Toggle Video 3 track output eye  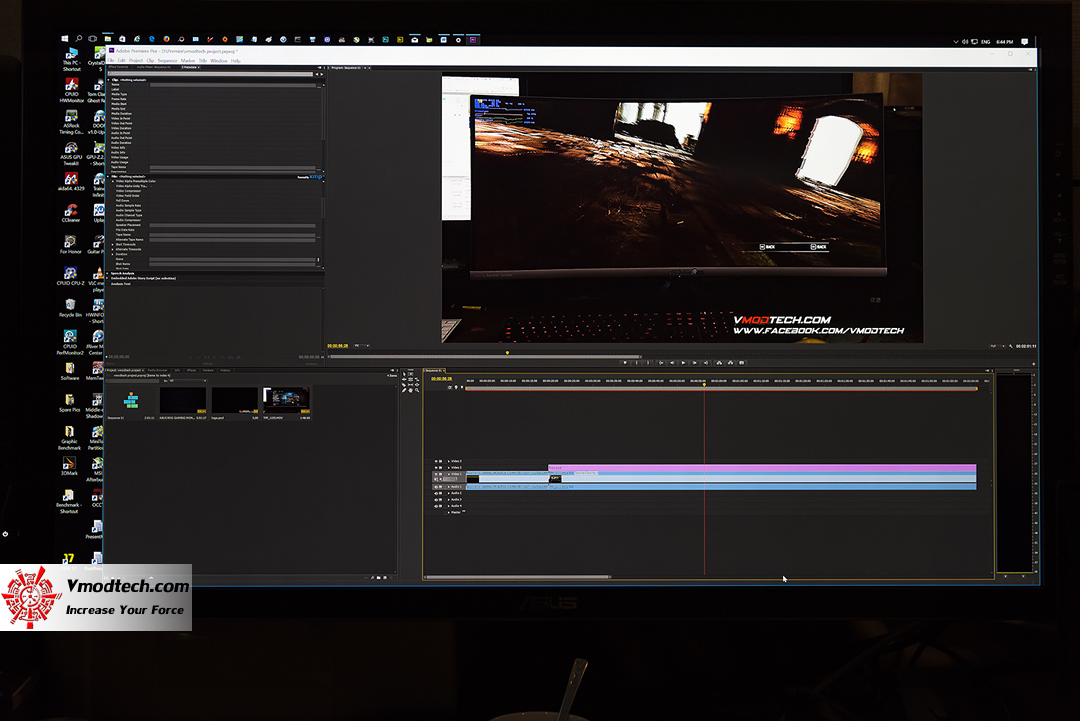436,461
